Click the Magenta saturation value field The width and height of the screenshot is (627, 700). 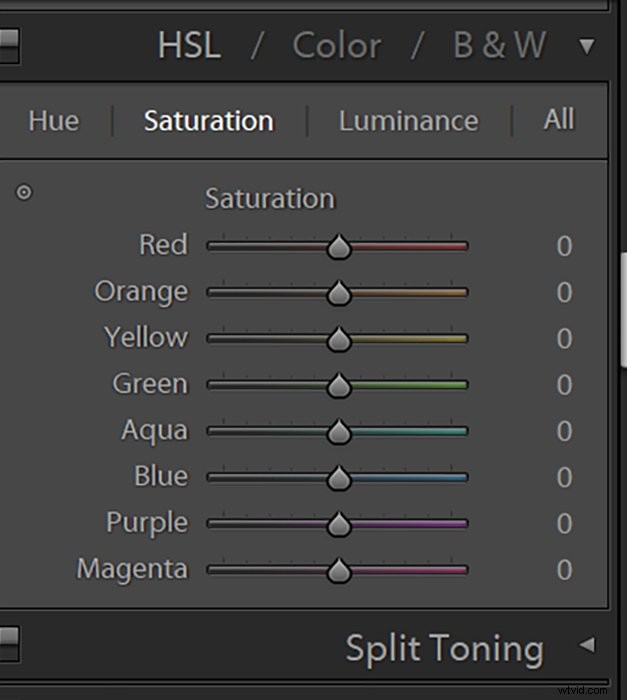(x=564, y=570)
